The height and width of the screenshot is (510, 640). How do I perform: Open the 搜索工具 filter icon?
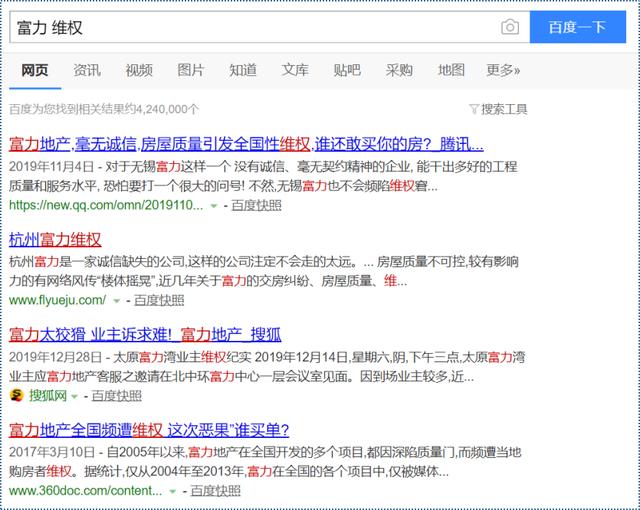pos(474,109)
